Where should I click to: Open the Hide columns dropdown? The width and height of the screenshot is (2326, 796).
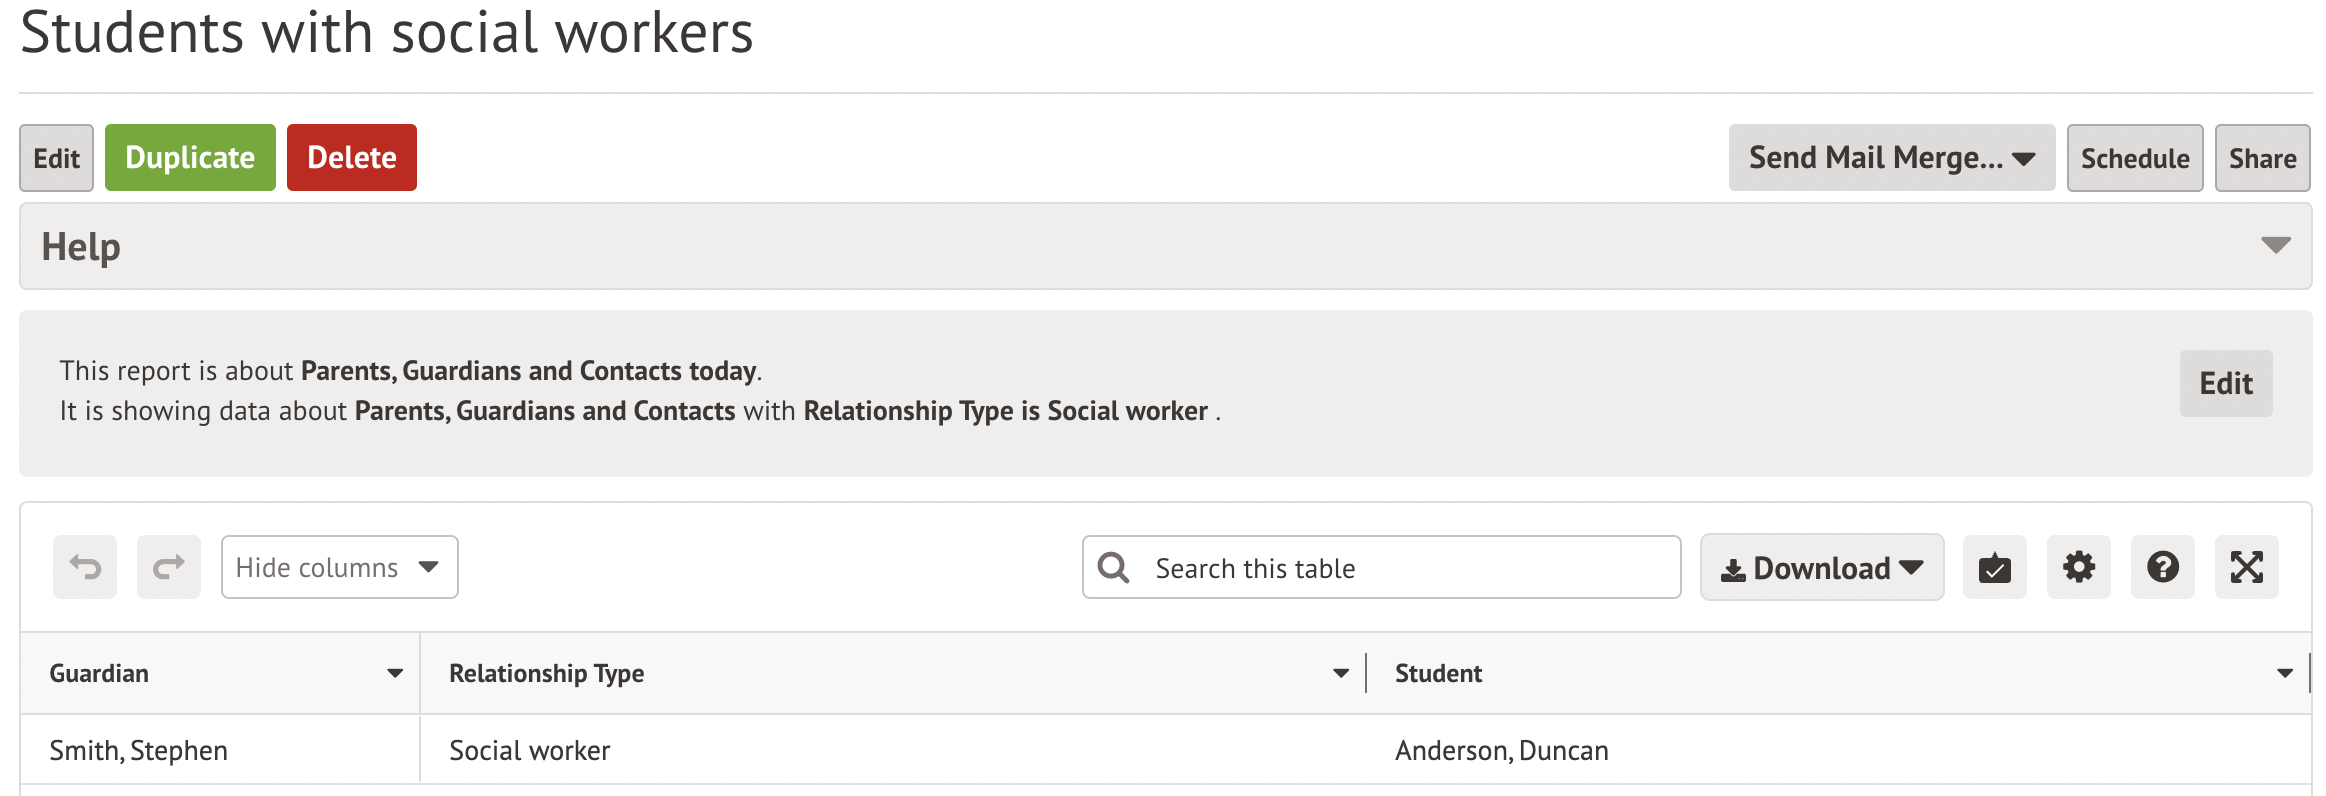pos(339,567)
